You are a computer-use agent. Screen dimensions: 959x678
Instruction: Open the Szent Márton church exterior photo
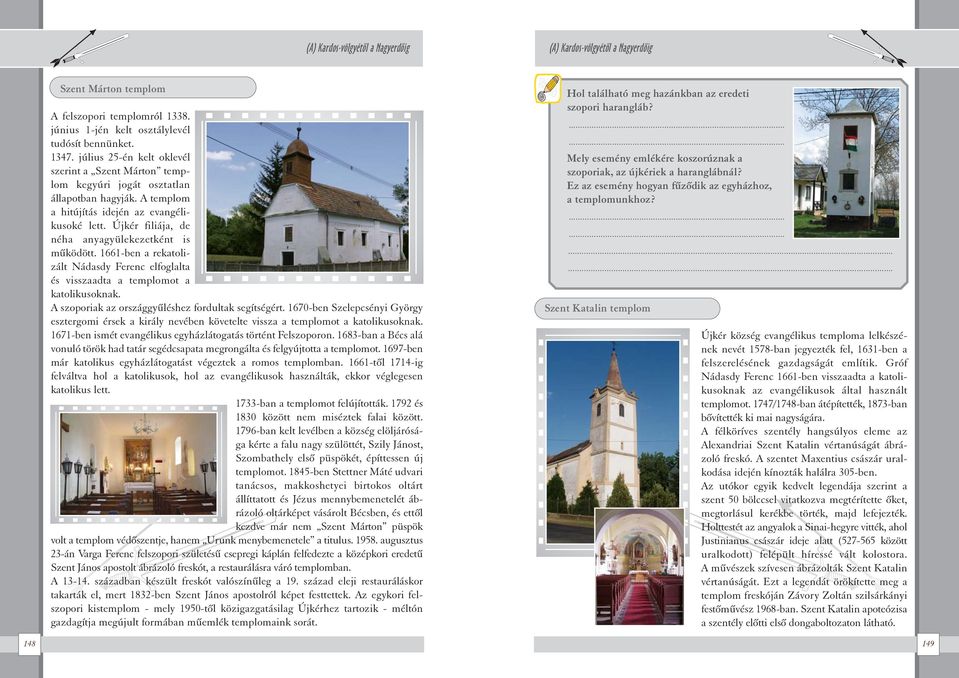[x=308, y=197]
